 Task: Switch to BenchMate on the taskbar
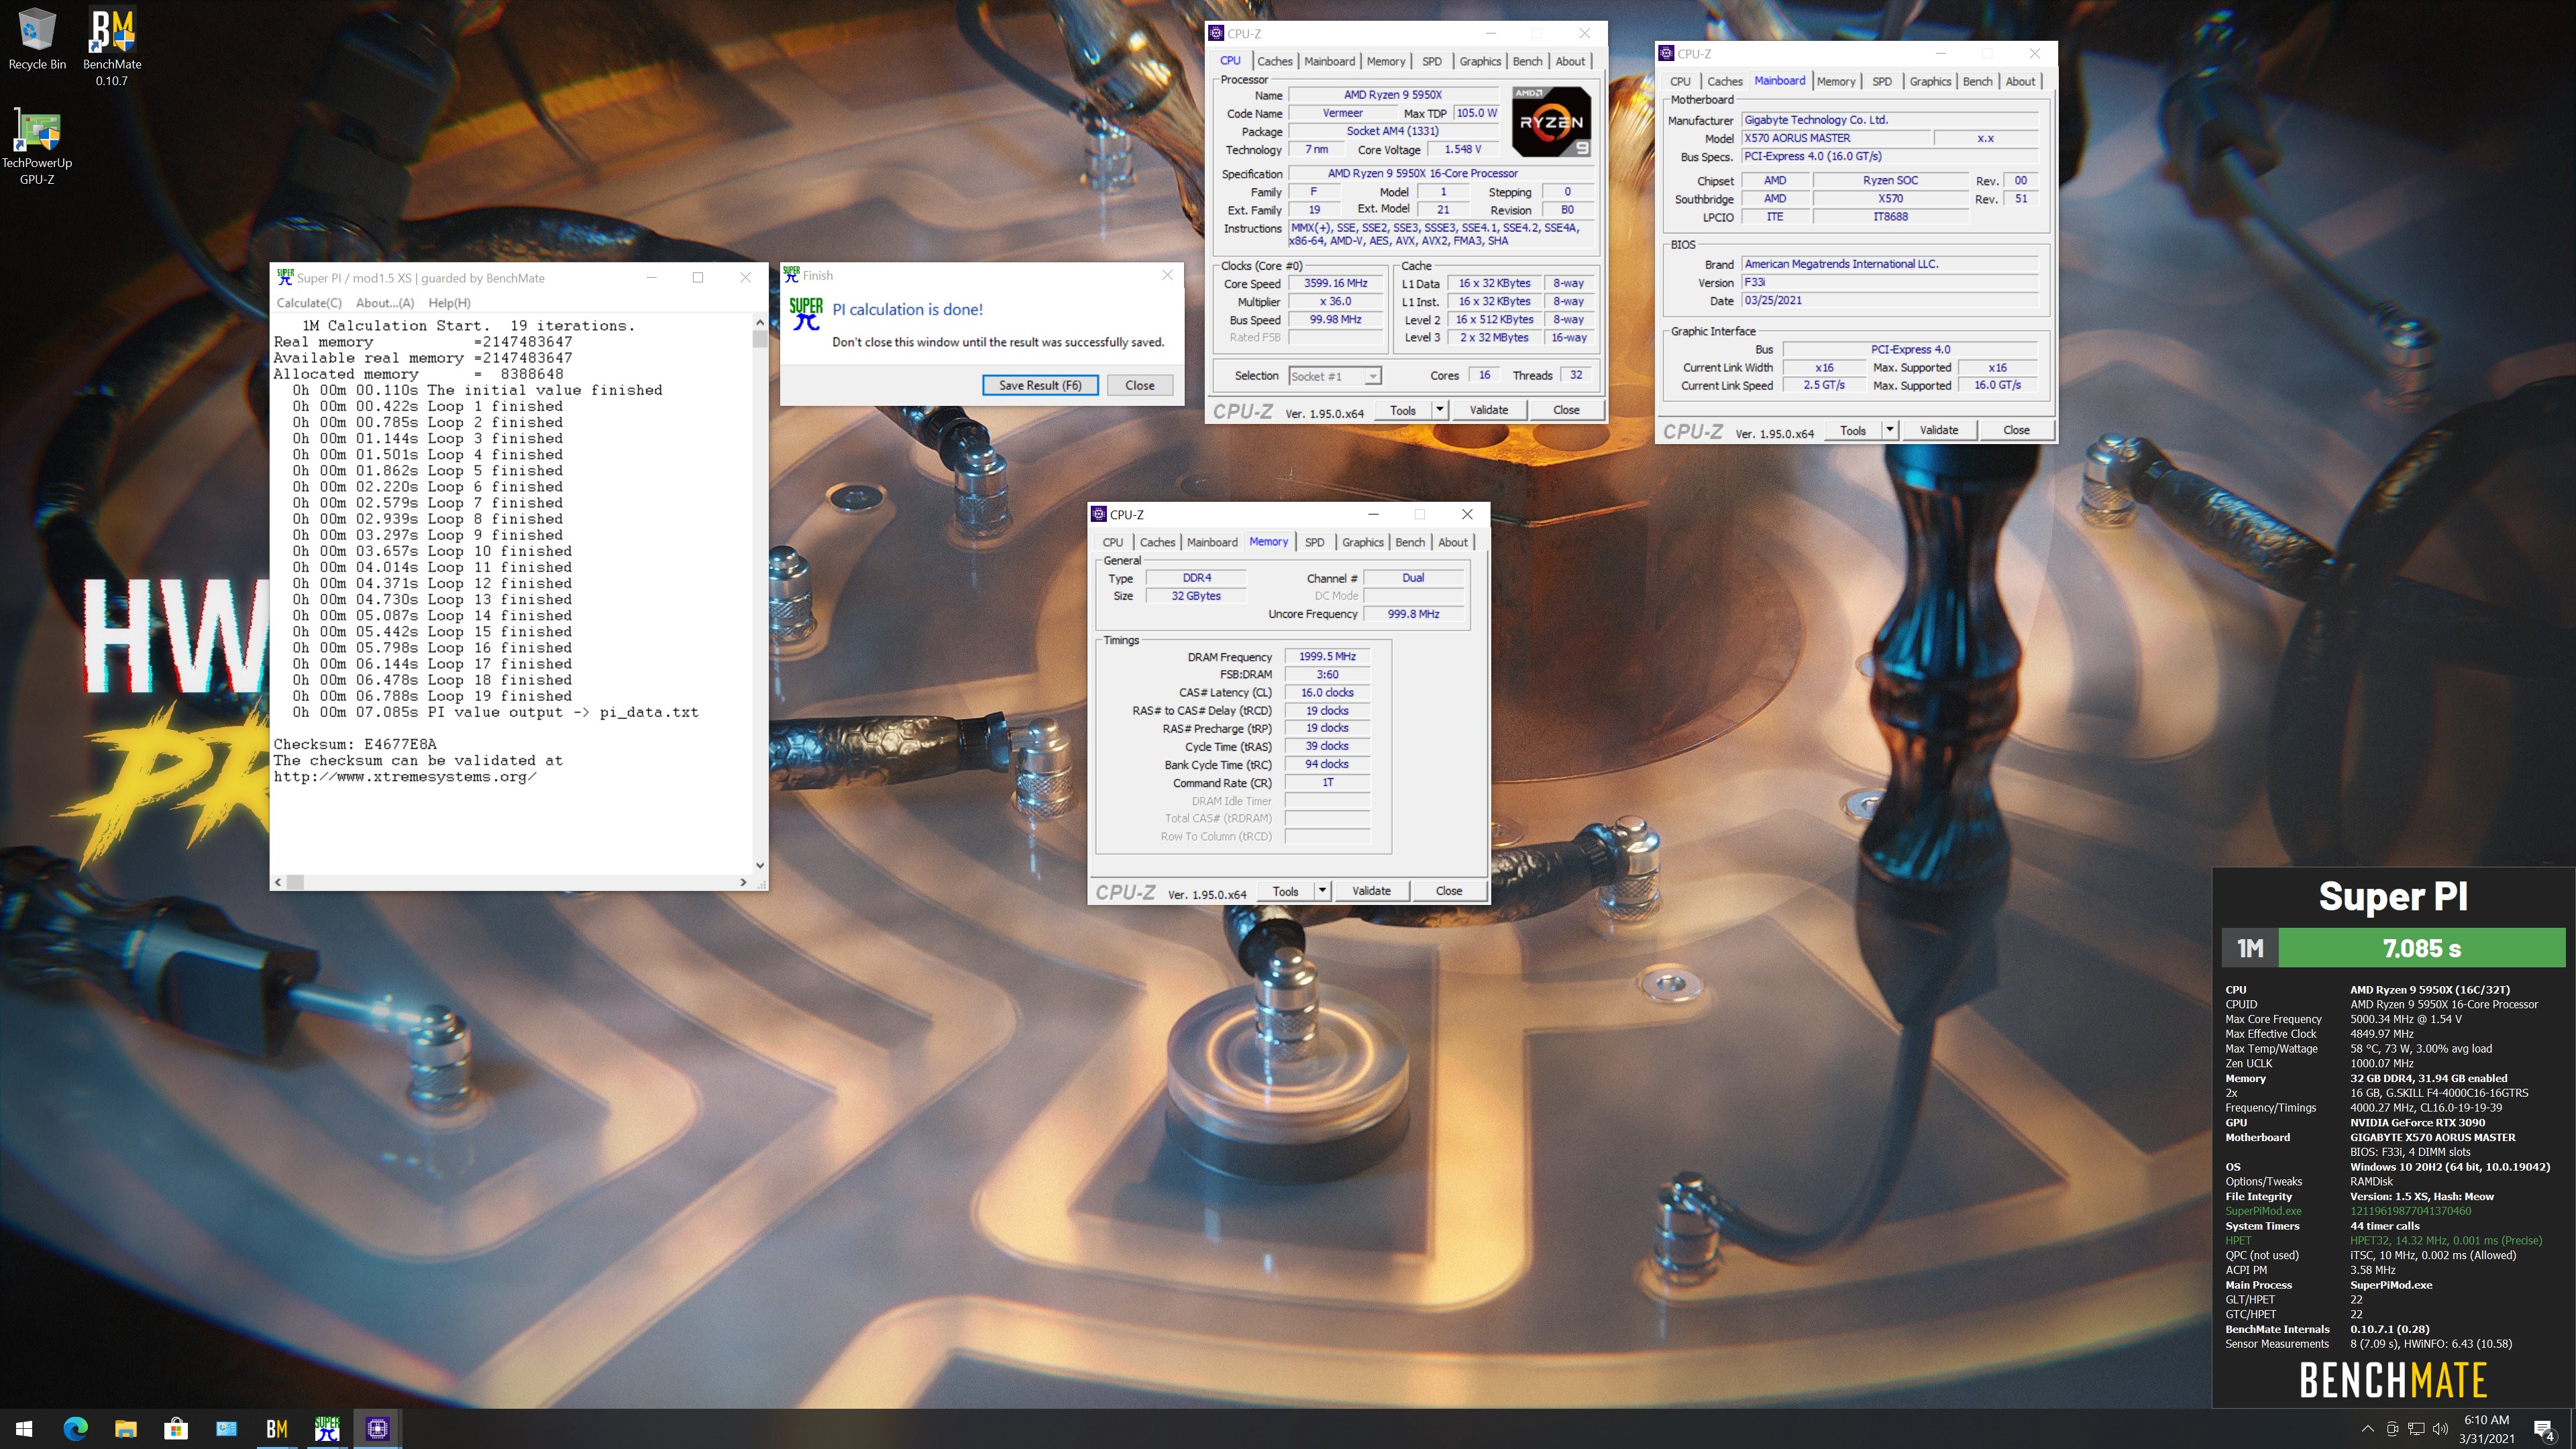(x=277, y=1428)
